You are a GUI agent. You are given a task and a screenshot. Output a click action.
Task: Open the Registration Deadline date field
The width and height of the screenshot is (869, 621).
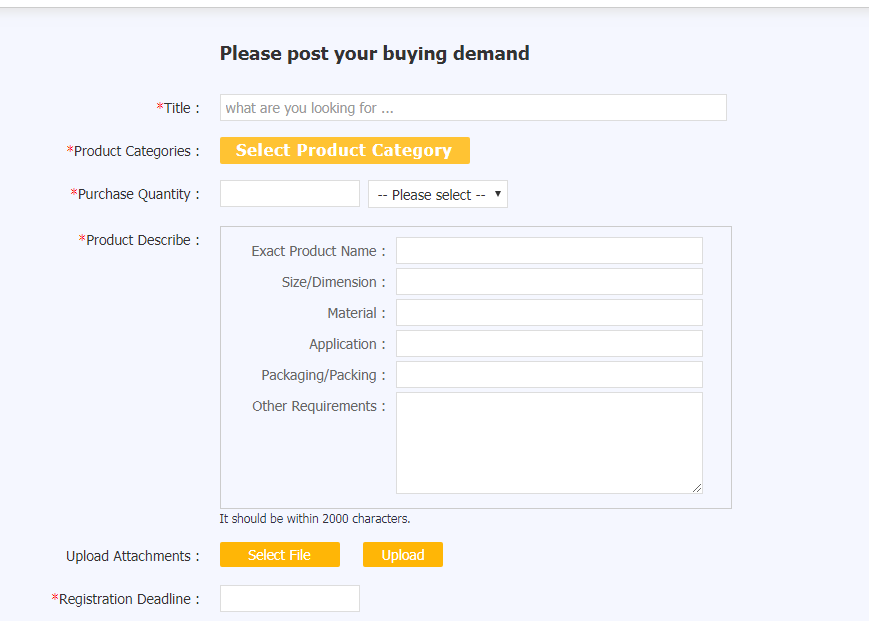point(290,599)
